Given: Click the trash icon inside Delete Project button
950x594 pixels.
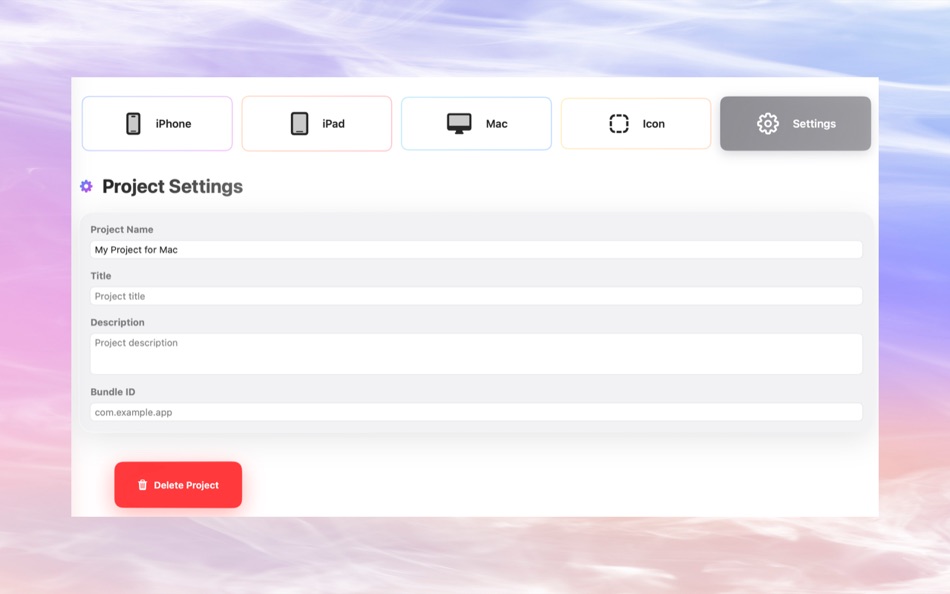Looking at the screenshot, I should point(142,485).
